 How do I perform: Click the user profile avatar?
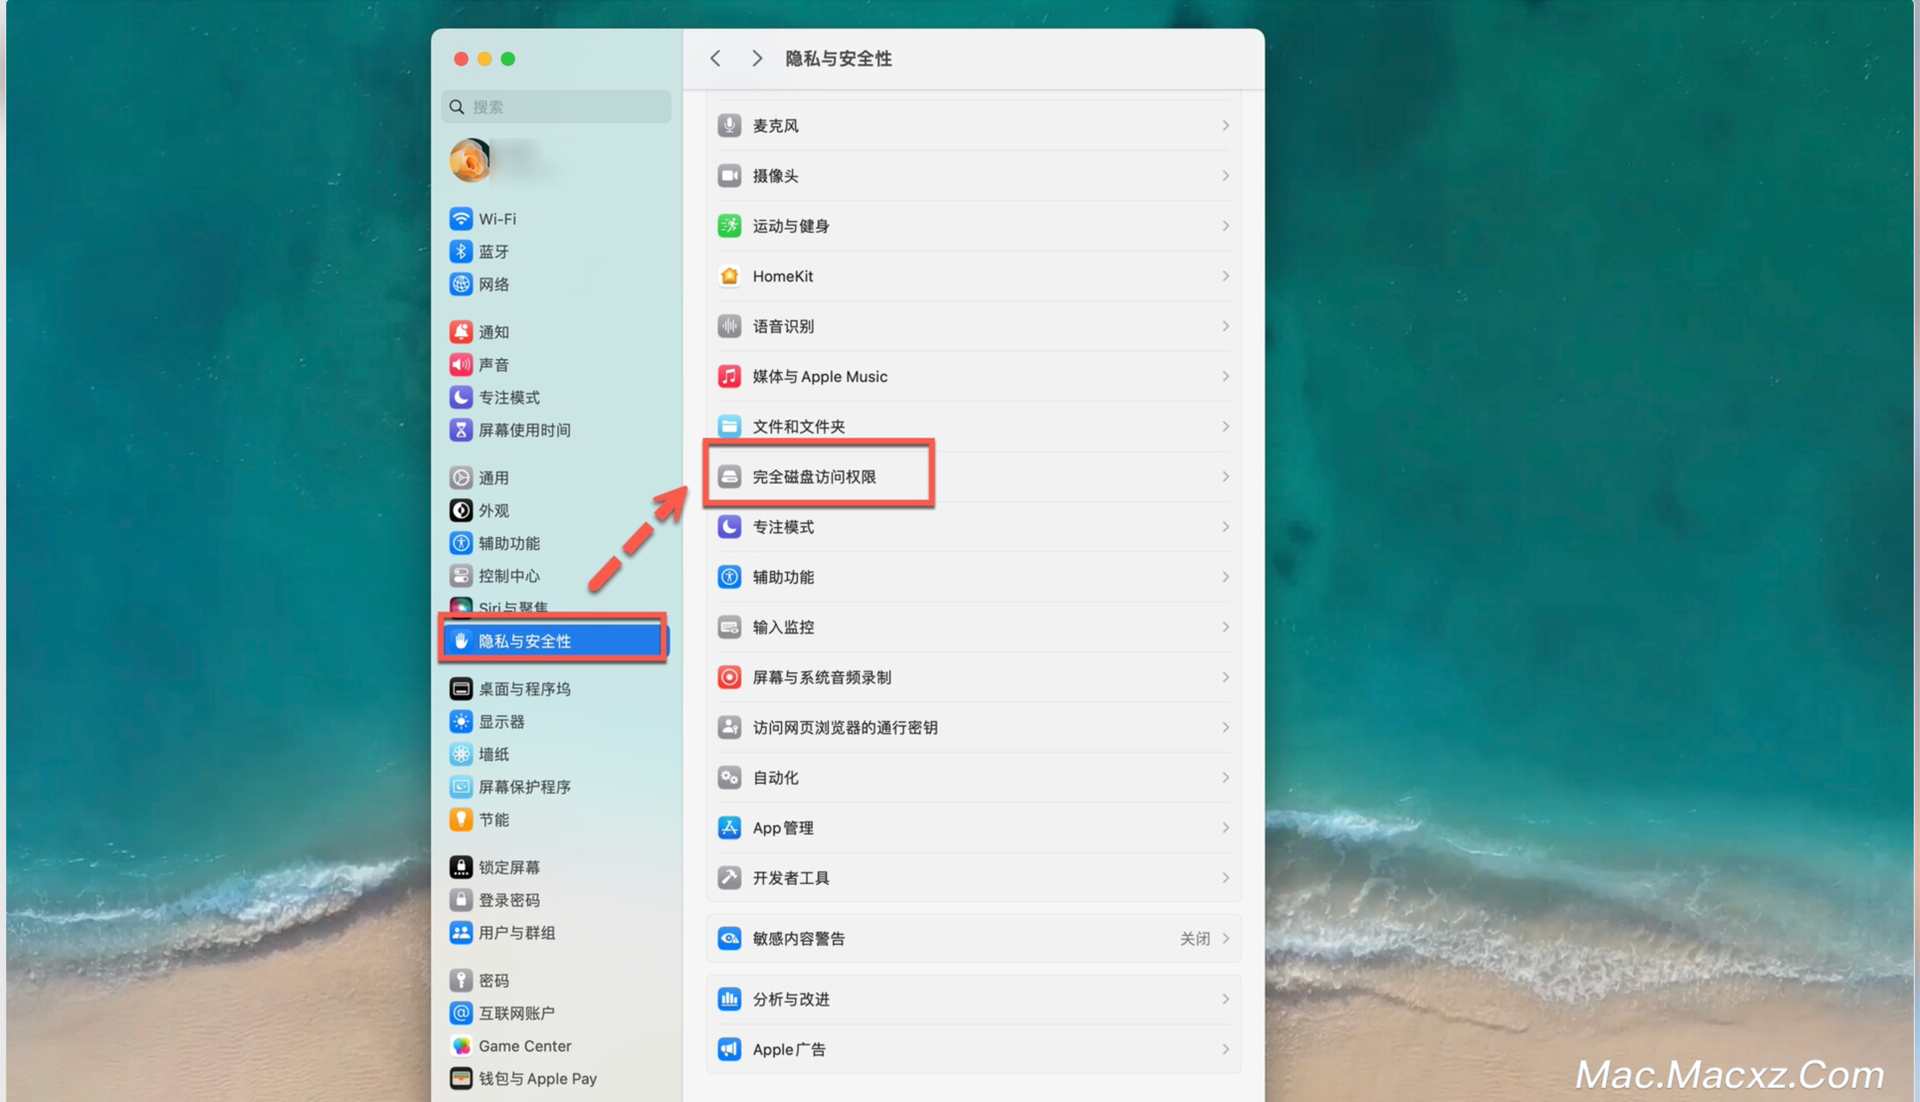coord(469,161)
